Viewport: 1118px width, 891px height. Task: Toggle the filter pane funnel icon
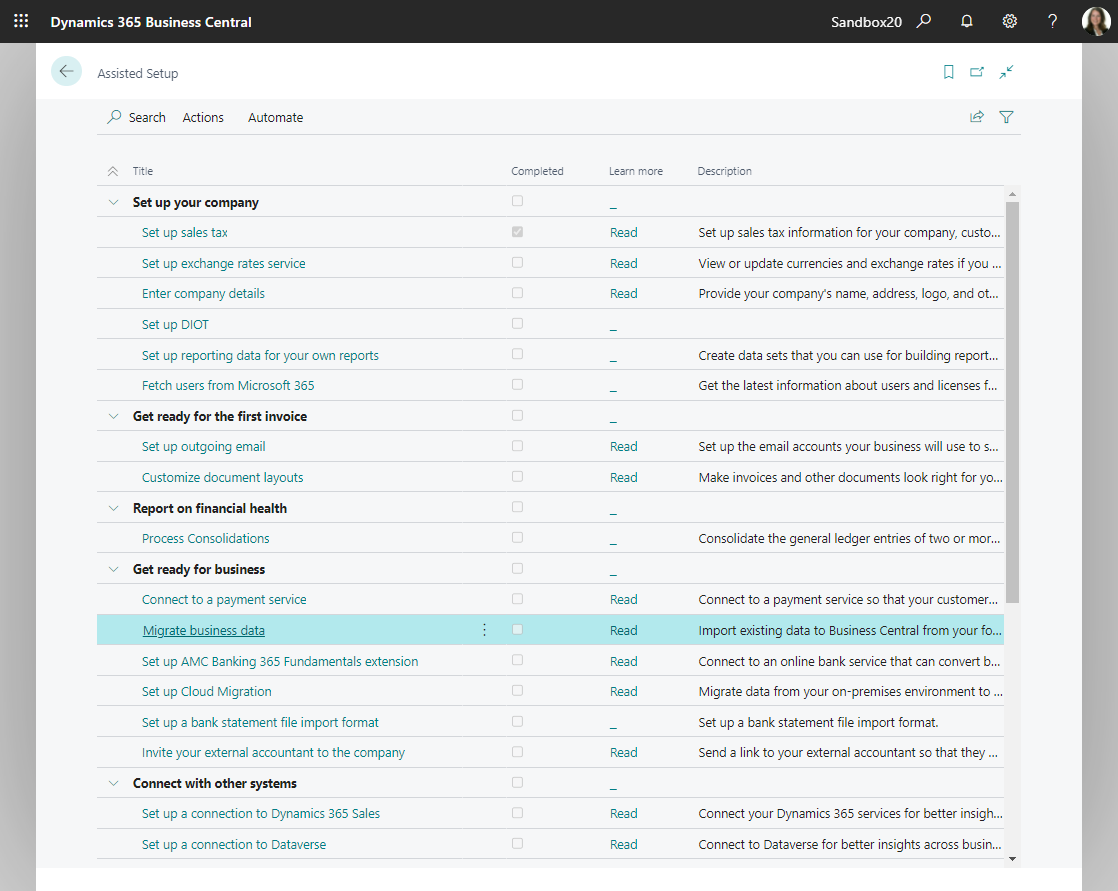(x=1006, y=117)
